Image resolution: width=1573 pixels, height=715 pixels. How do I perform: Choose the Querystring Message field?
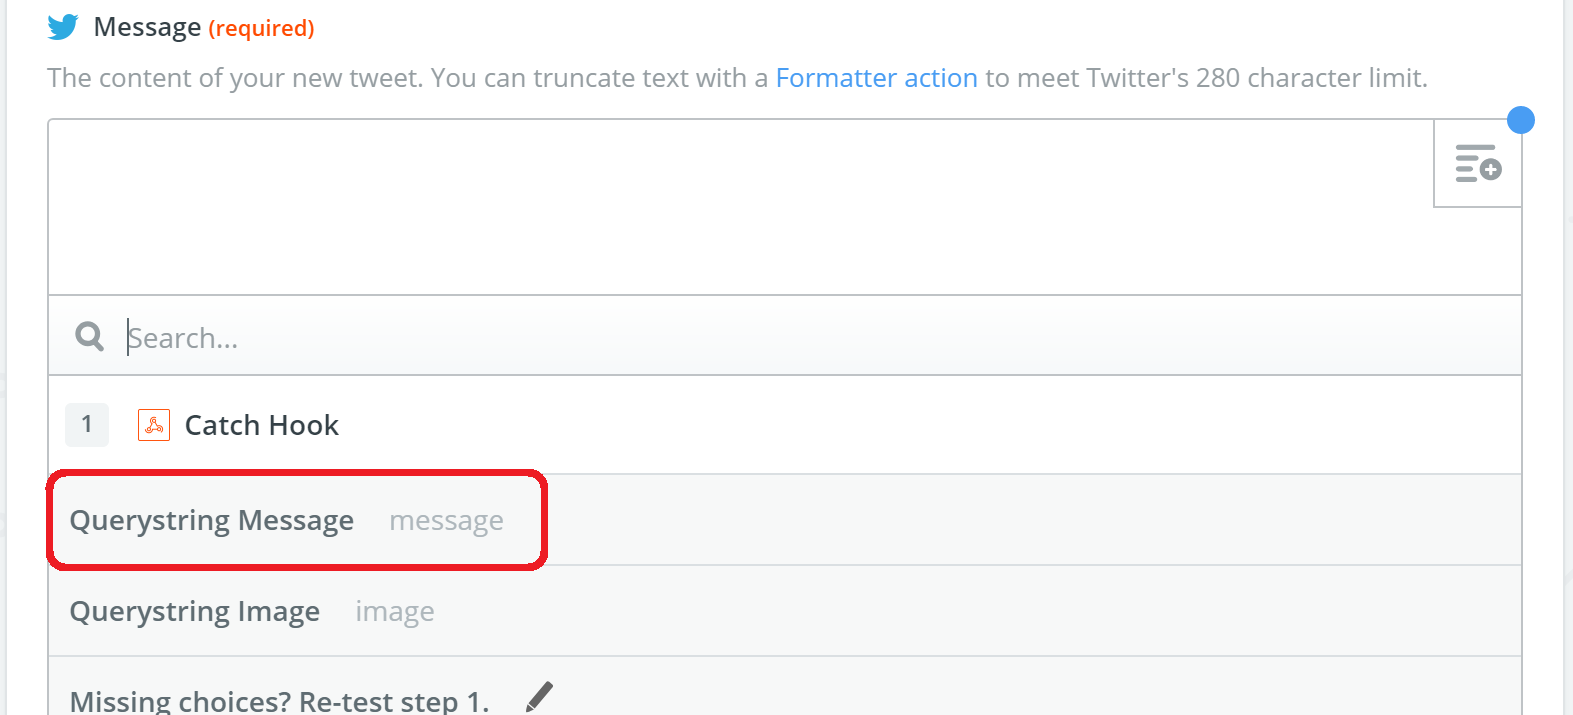click(785, 520)
